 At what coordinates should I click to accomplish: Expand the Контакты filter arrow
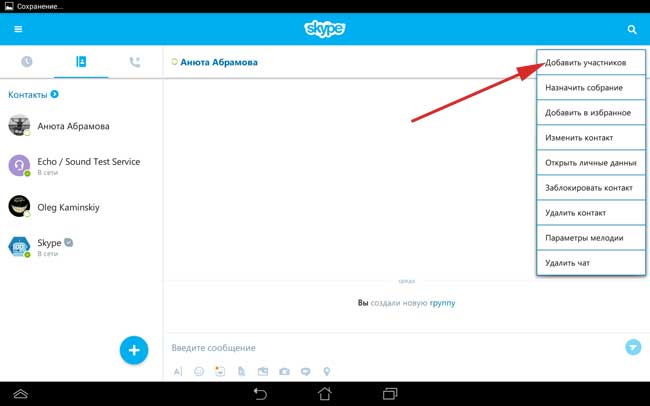click(x=55, y=95)
